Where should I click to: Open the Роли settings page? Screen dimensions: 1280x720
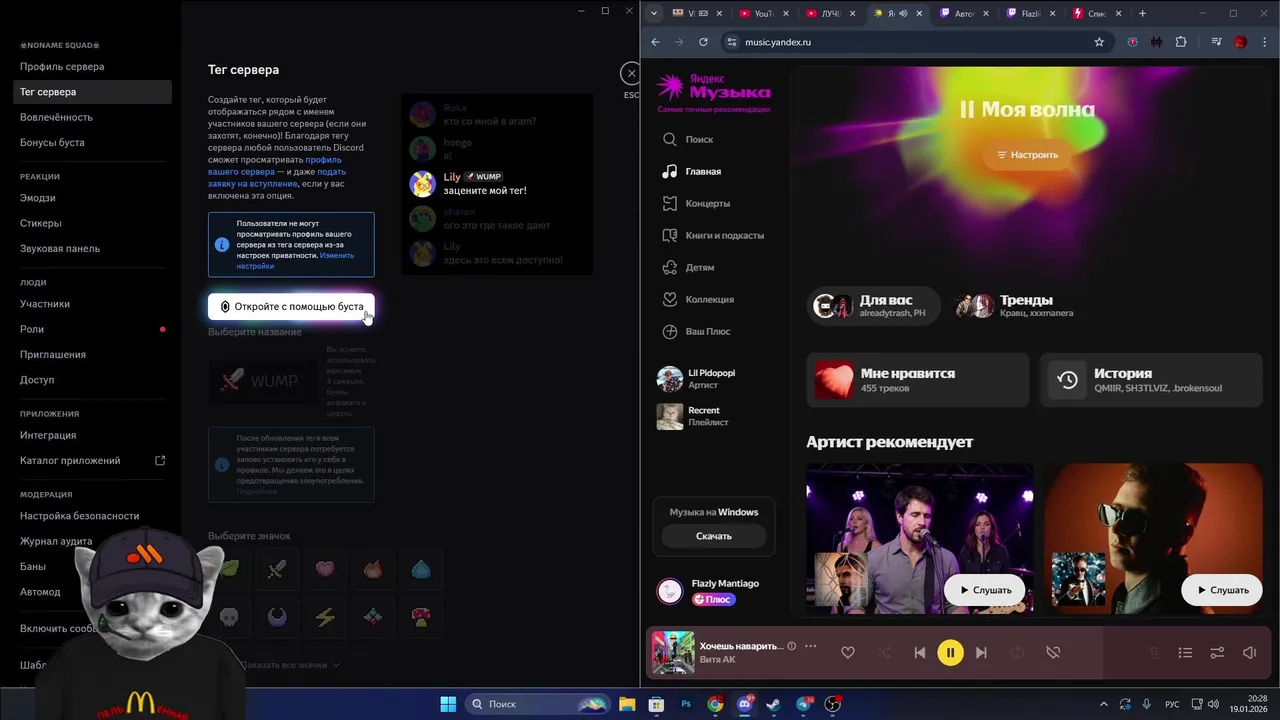coord(32,329)
